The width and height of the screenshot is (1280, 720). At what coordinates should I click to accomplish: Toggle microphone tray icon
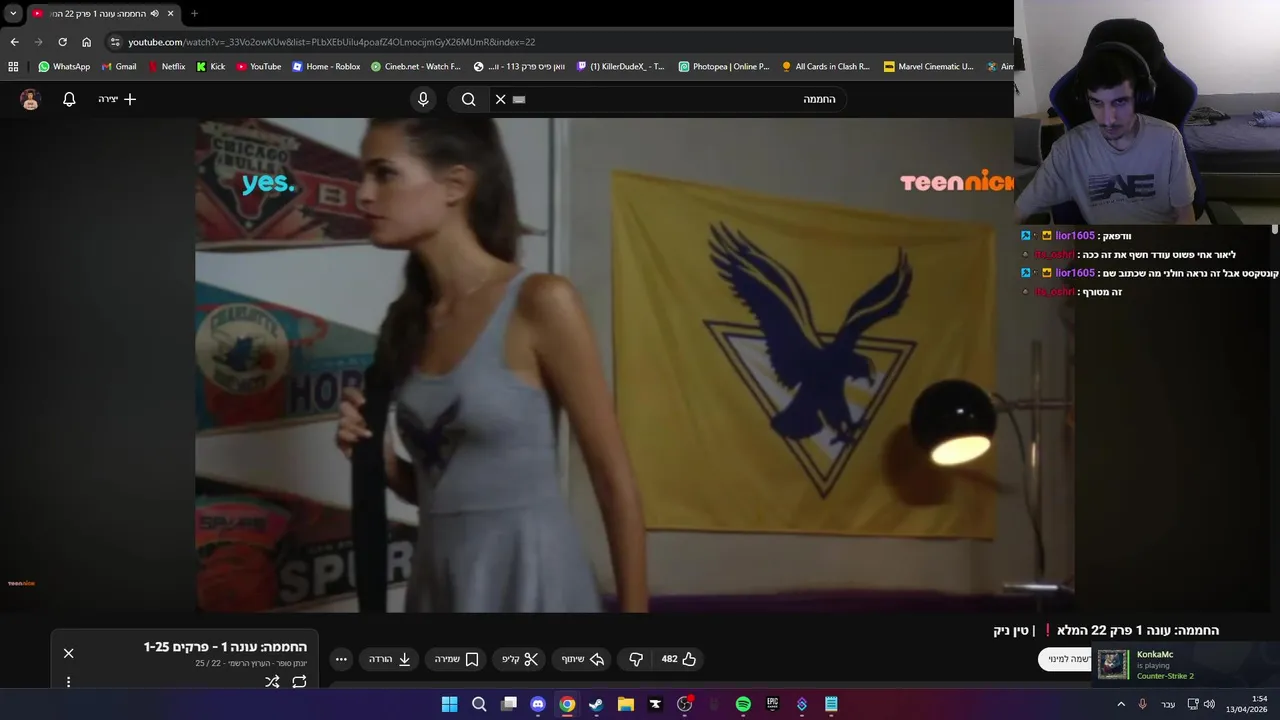[x=1142, y=704]
